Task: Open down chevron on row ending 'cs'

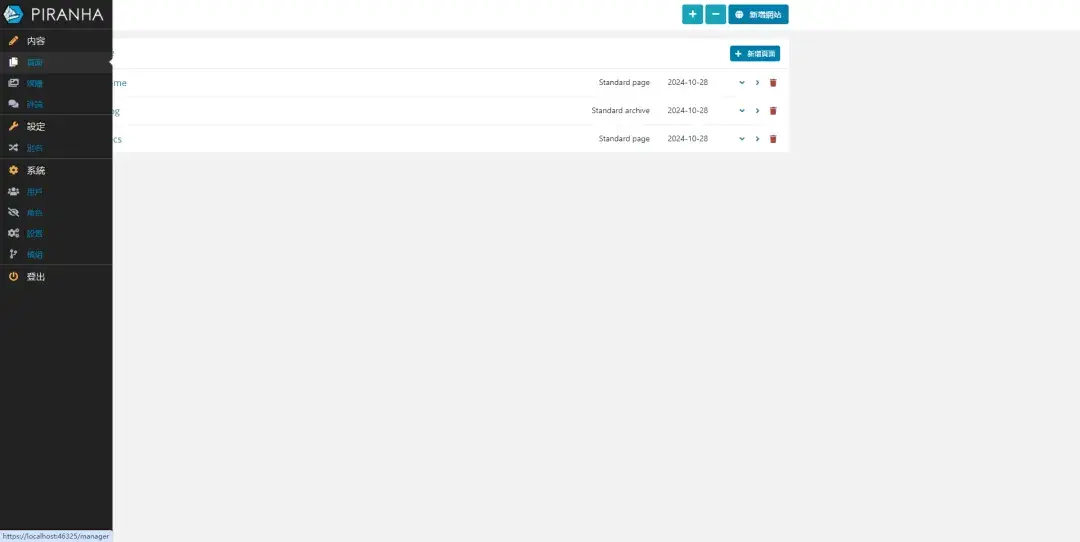Action: [742, 138]
